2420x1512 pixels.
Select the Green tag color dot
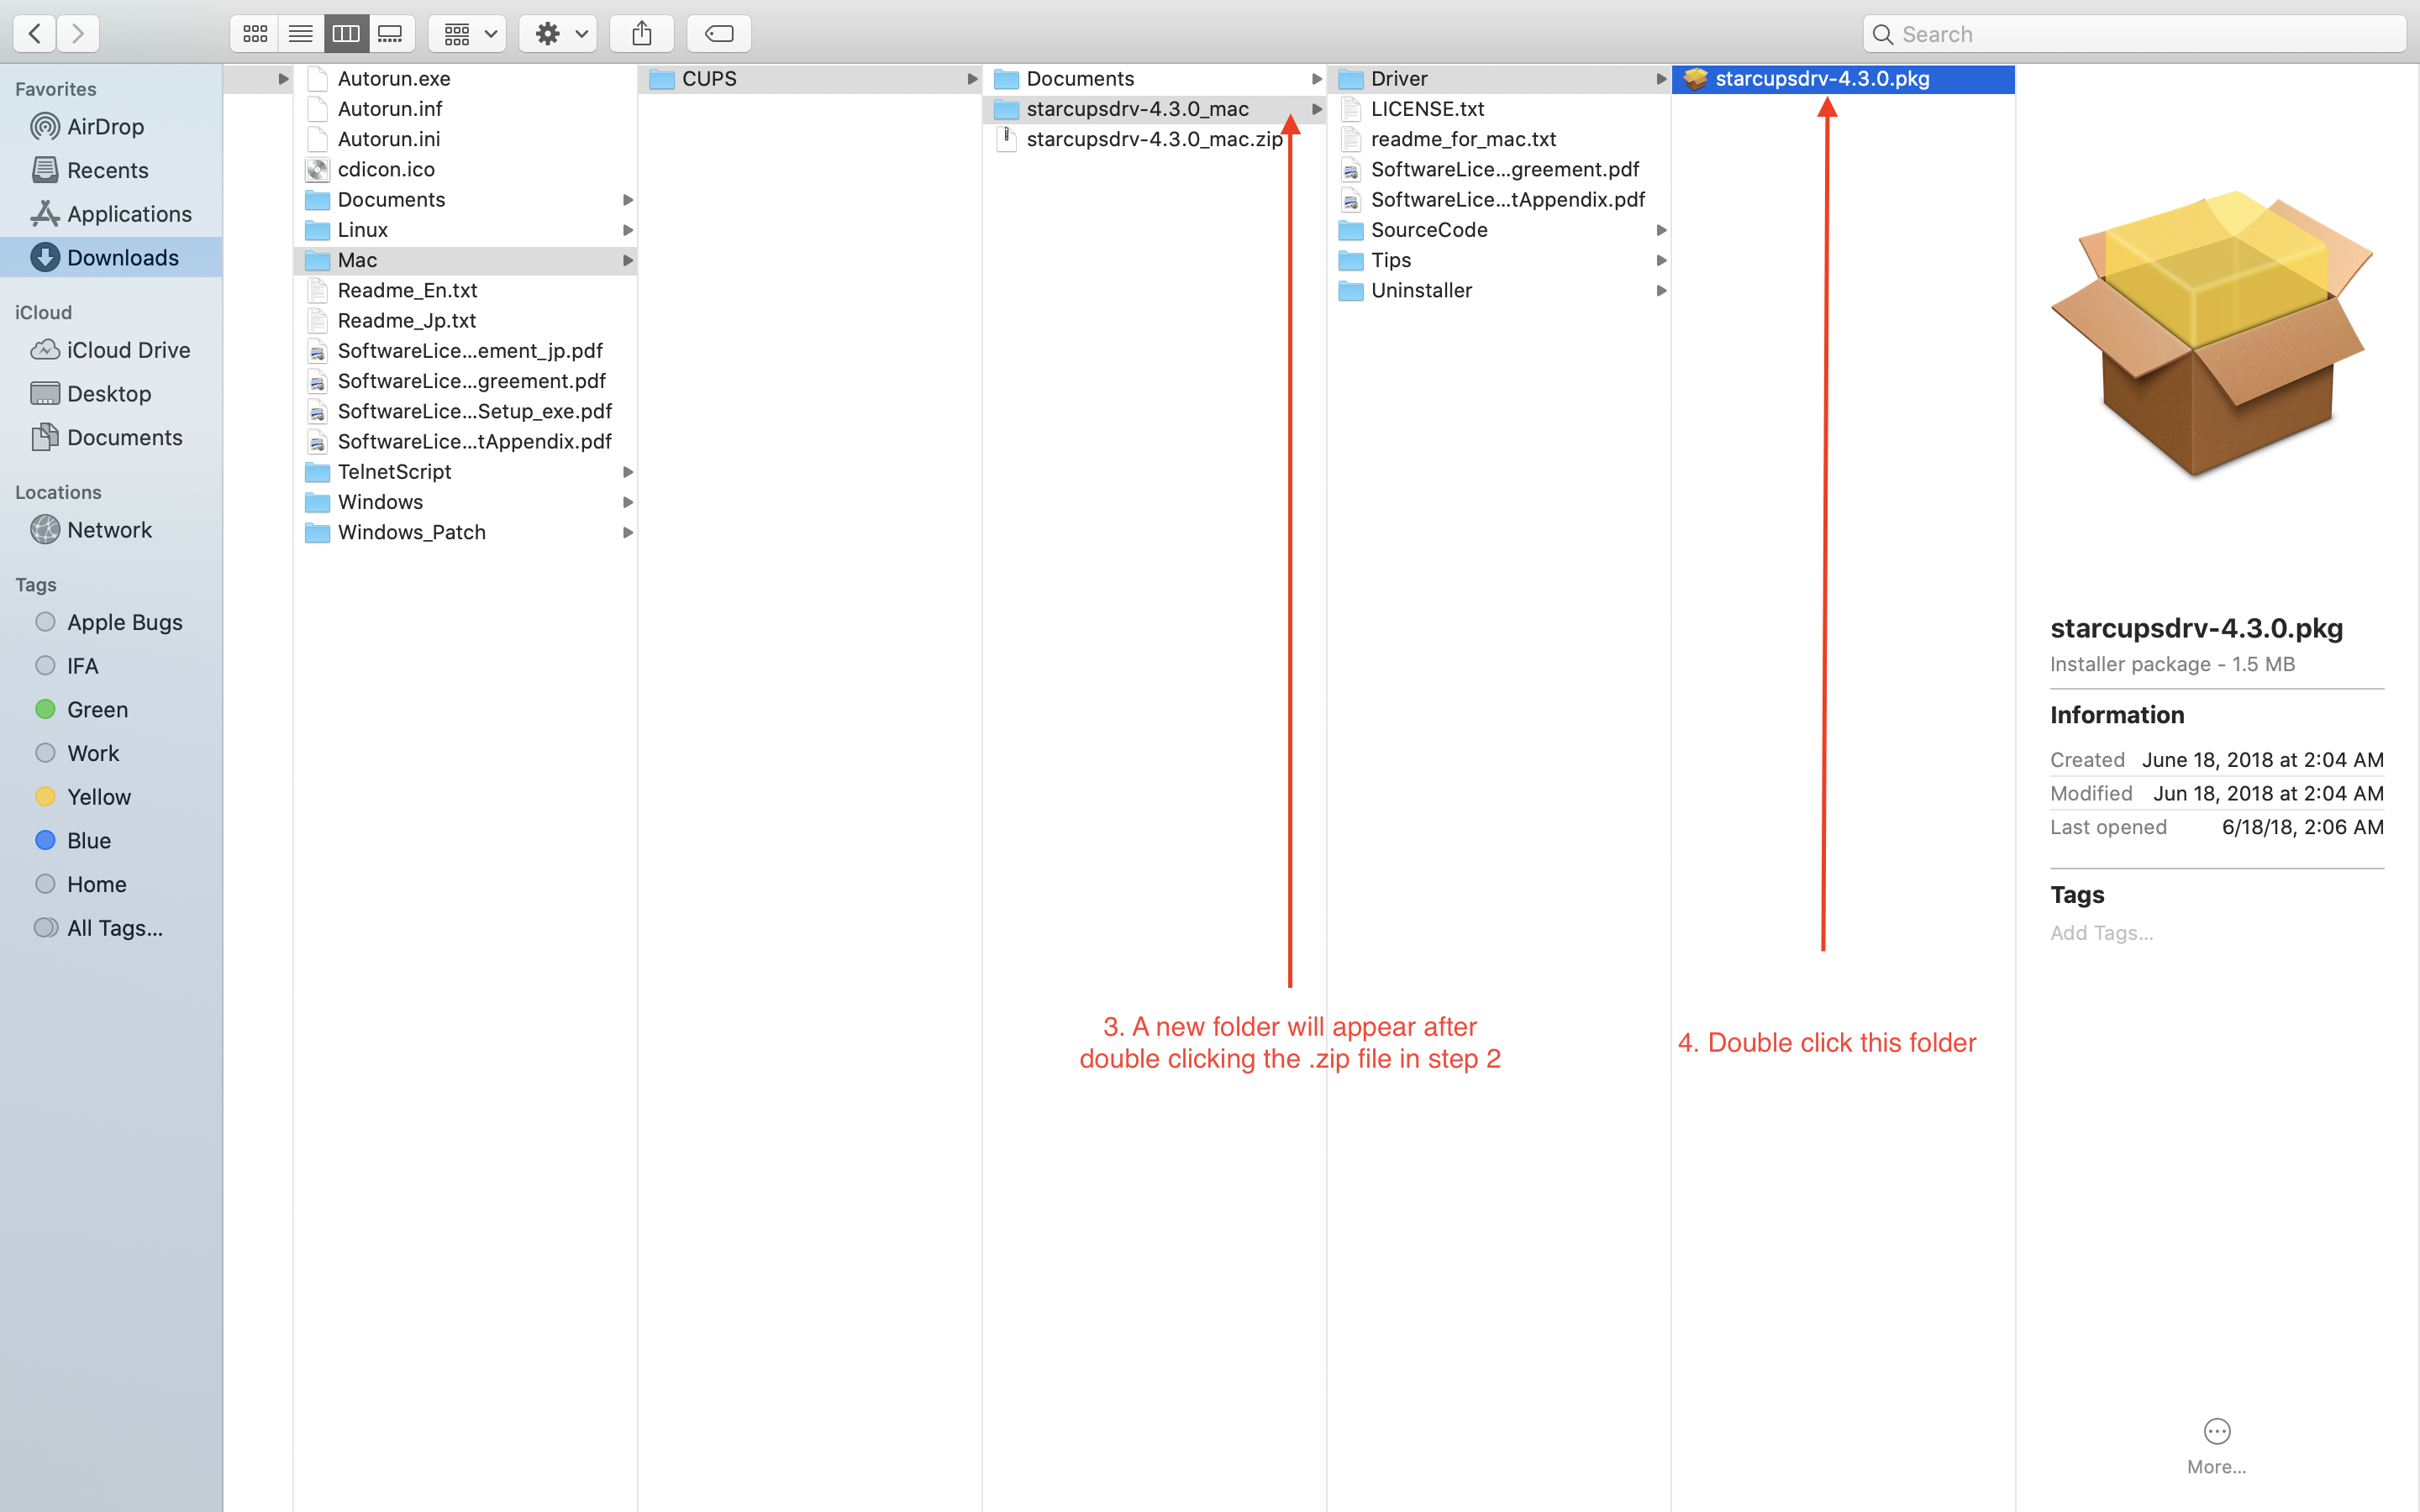[45, 709]
